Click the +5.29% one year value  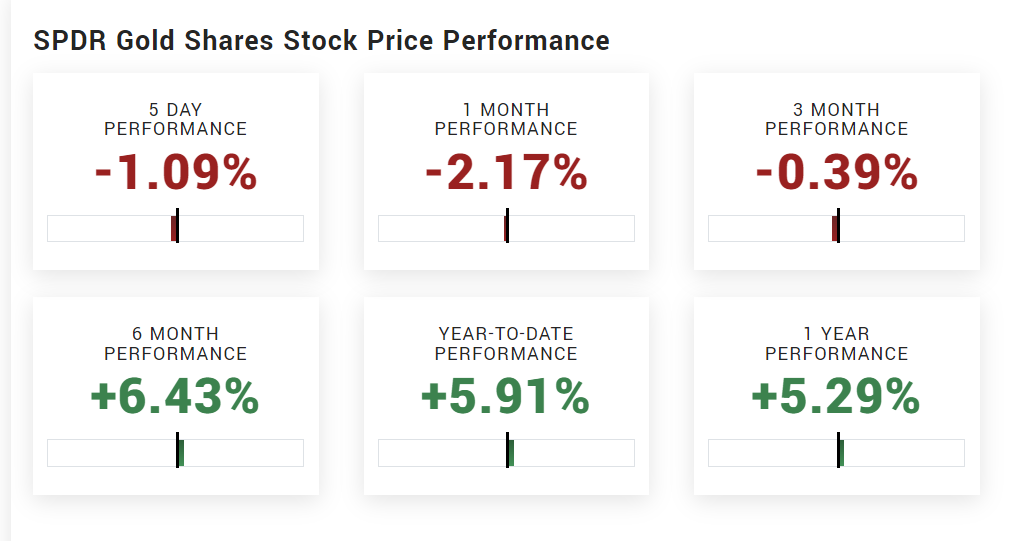click(836, 398)
